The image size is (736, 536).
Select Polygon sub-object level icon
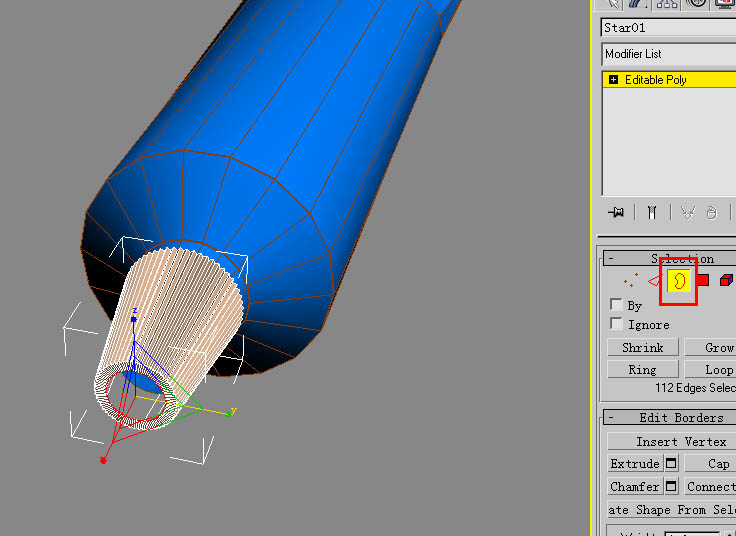click(703, 280)
